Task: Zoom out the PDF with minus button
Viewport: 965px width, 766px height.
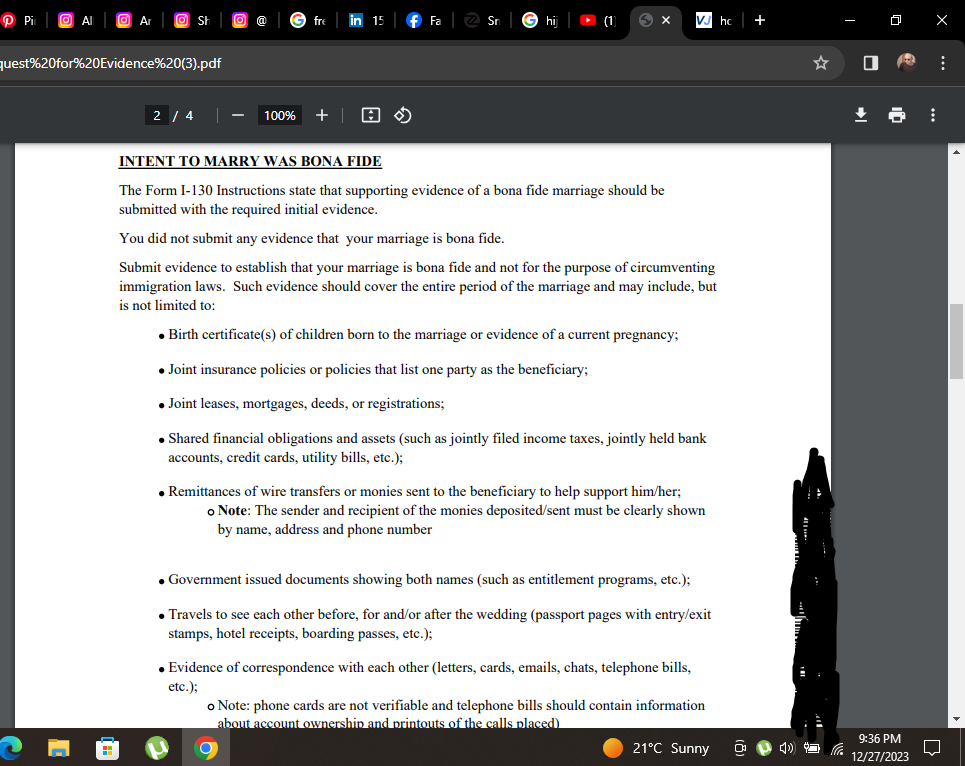Action: tap(238, 116)
